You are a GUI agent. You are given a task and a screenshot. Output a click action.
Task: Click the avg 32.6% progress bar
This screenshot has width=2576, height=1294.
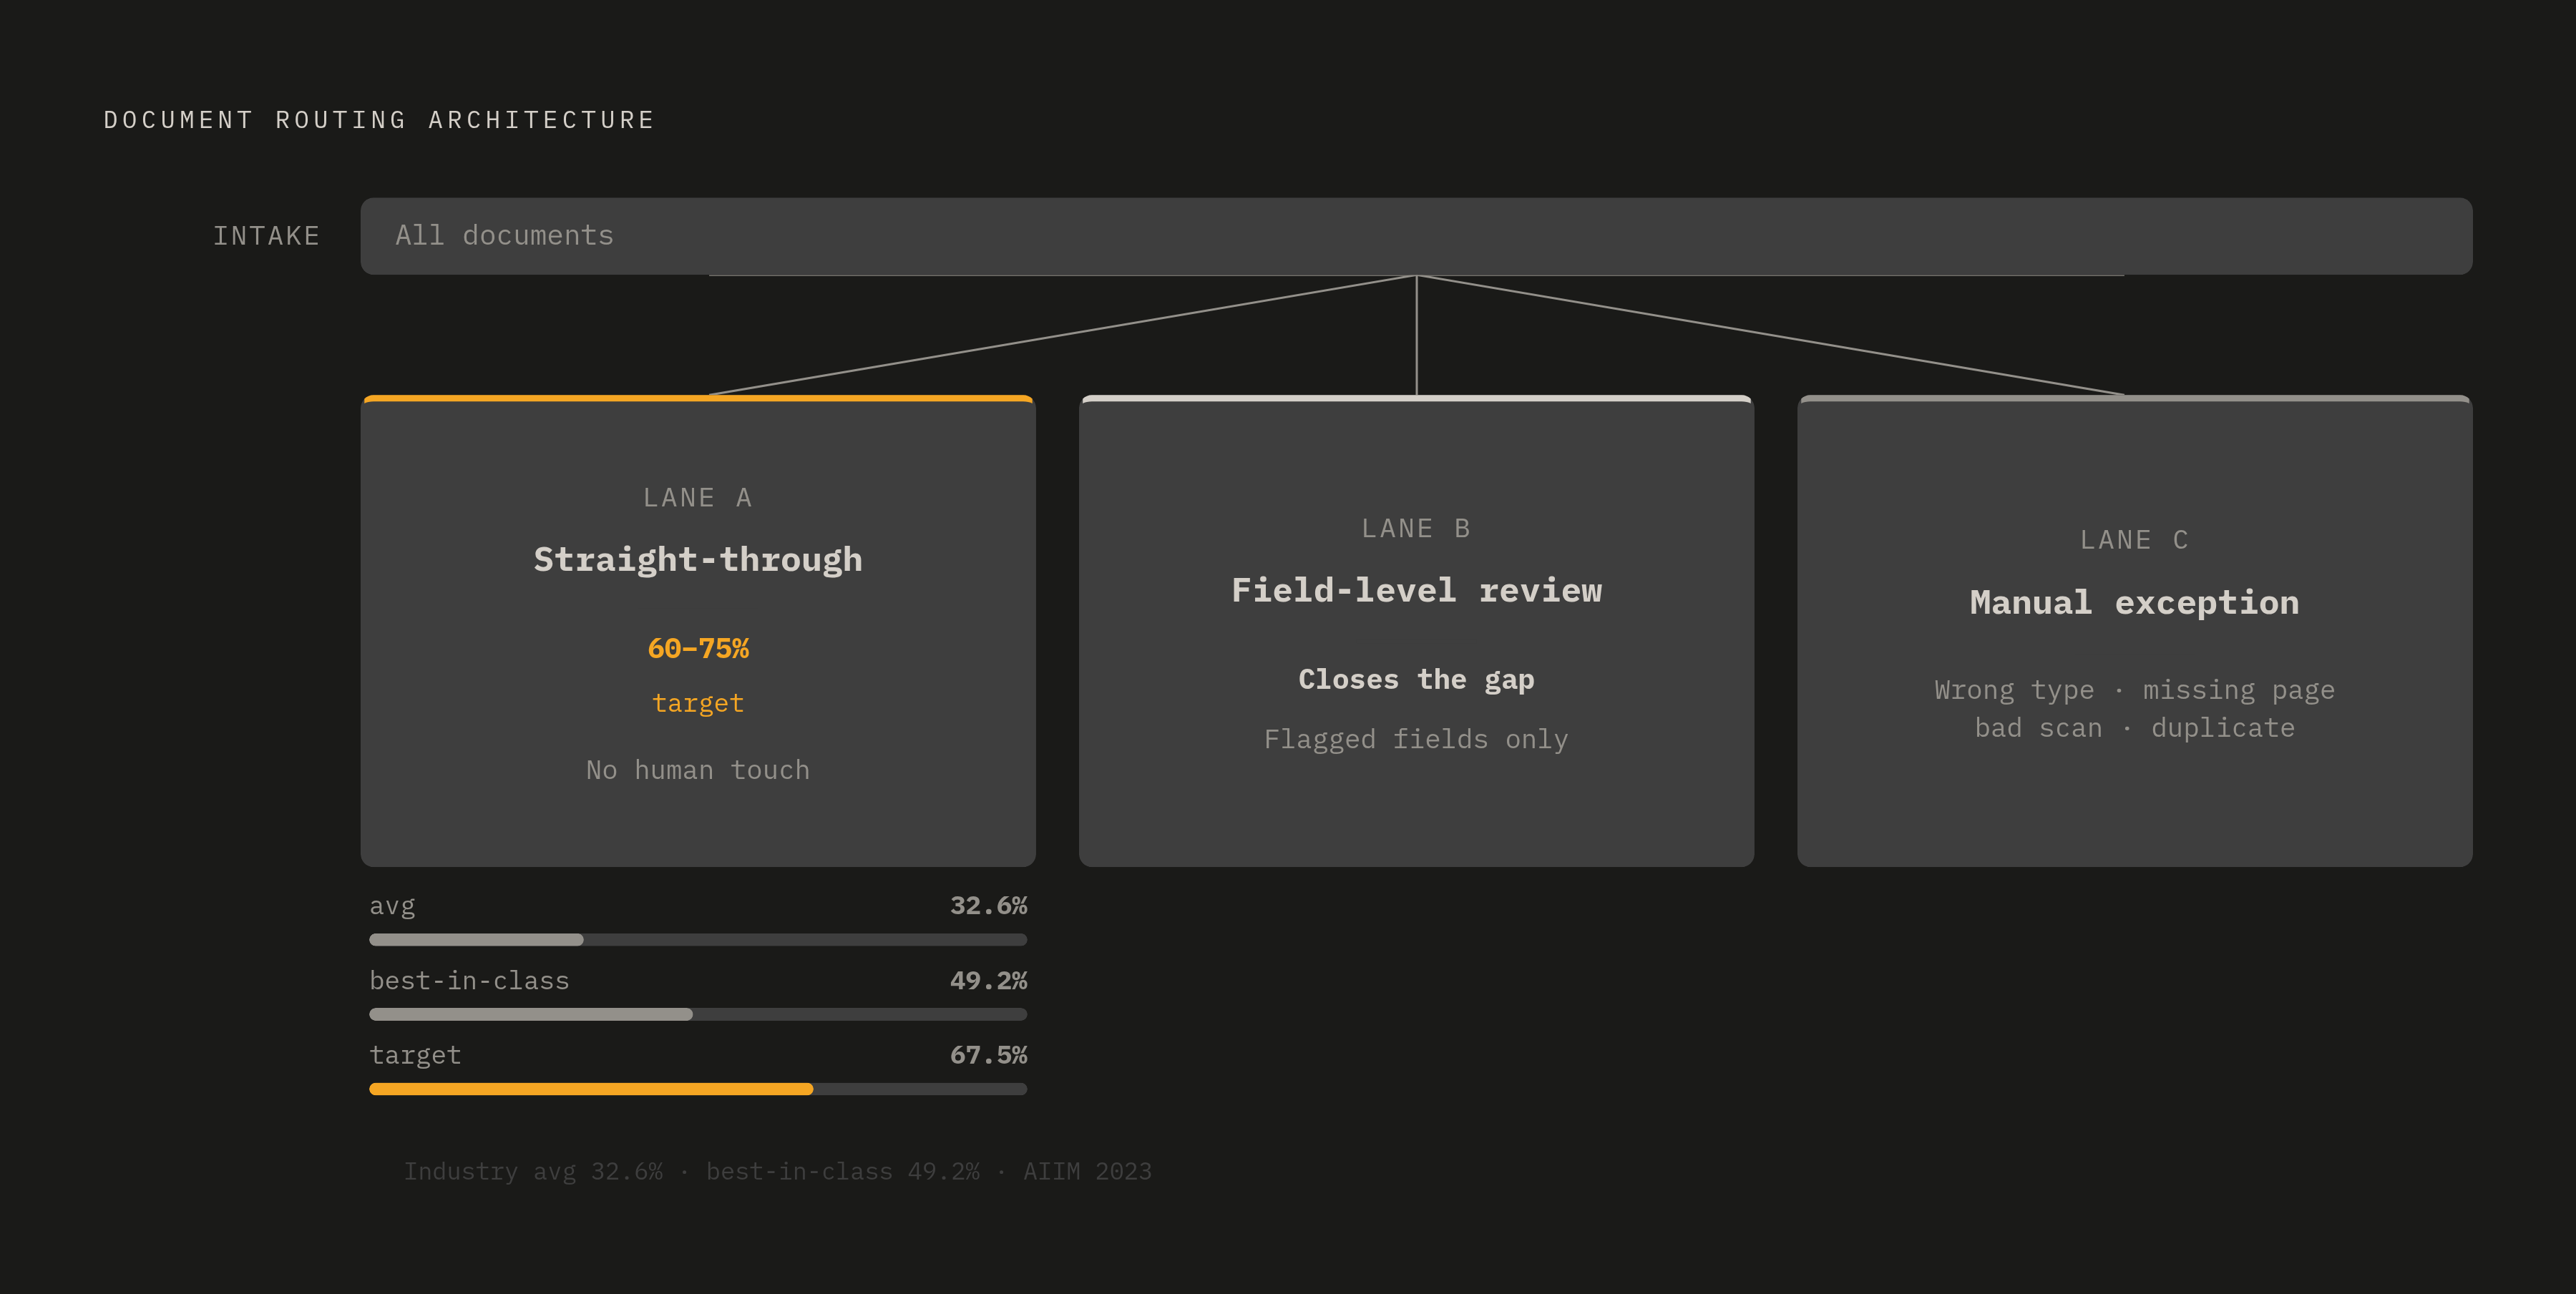[x=698, y=939]
